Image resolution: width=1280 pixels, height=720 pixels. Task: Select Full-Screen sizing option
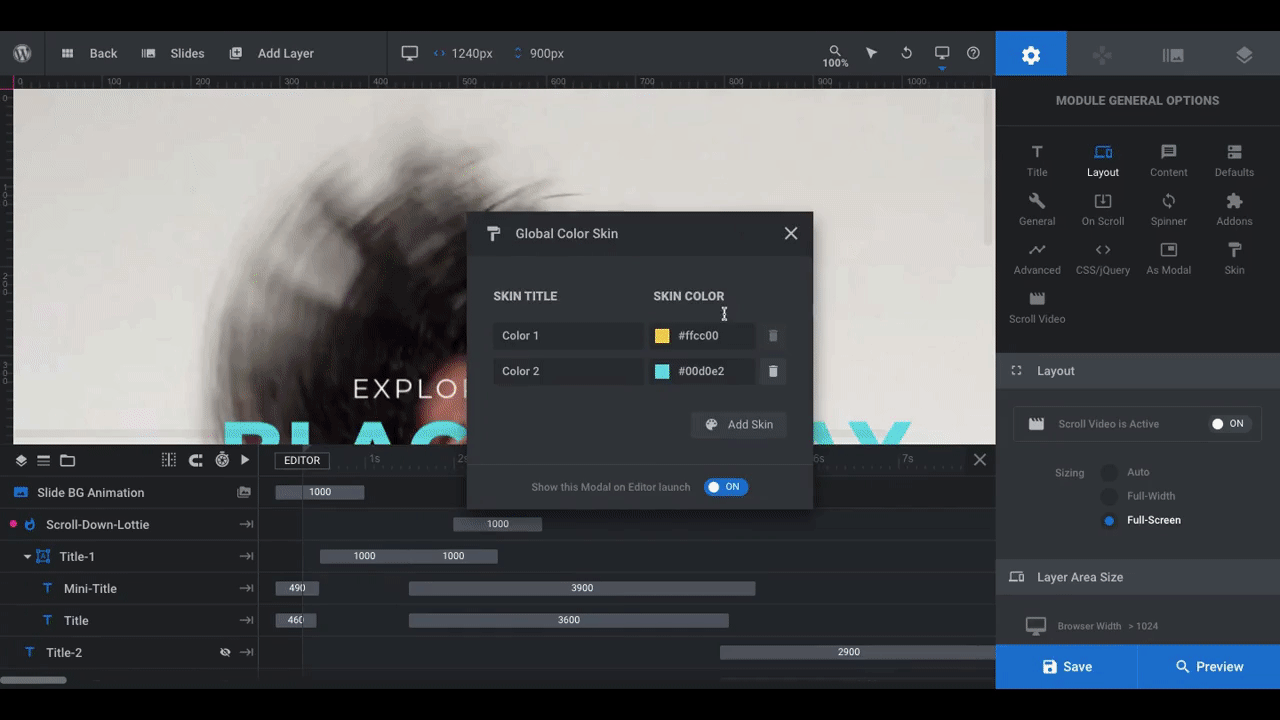pos(1109,520)
